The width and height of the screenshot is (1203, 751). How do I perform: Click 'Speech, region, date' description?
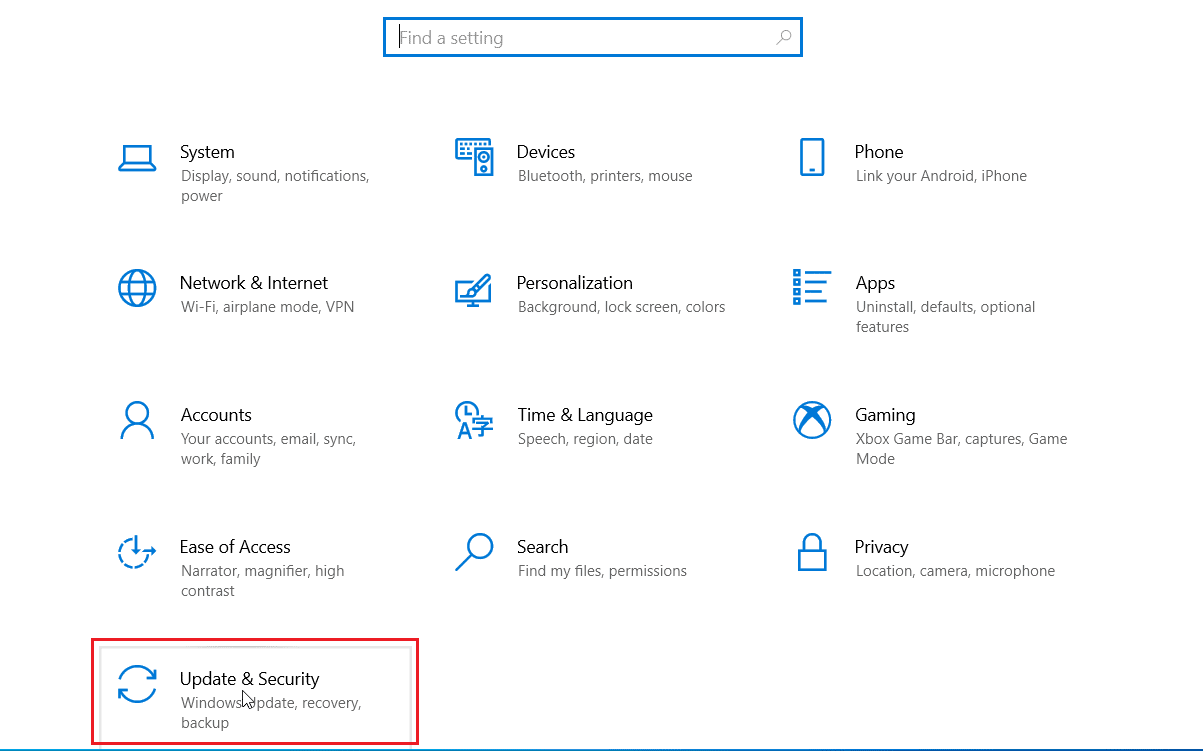pyautogui.click(x=585, y=439)
